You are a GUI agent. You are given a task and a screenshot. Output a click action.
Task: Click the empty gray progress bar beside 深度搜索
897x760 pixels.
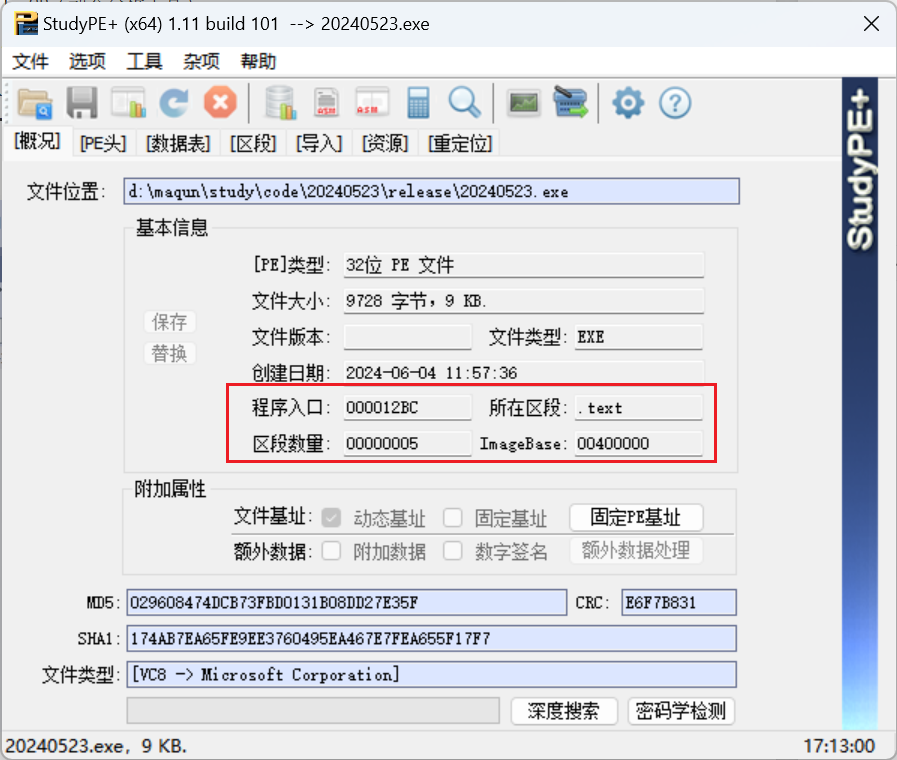point(313,711)
